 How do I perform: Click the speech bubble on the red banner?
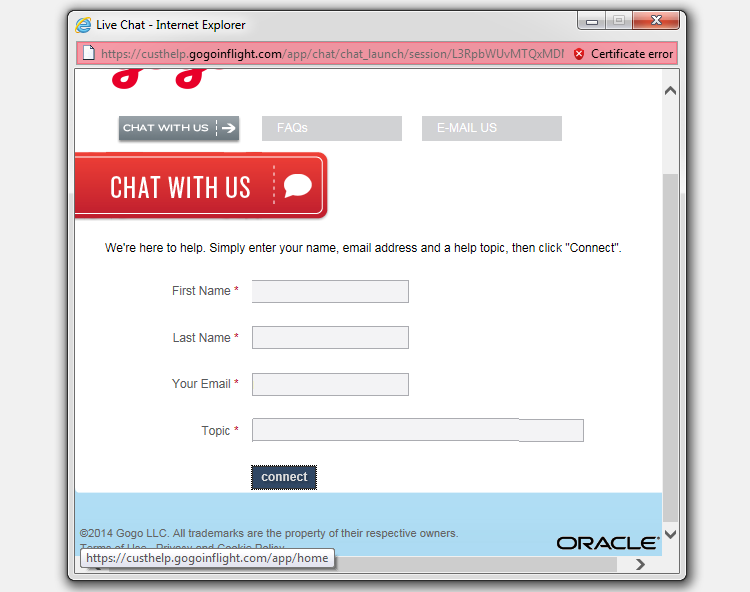[298, 186]
